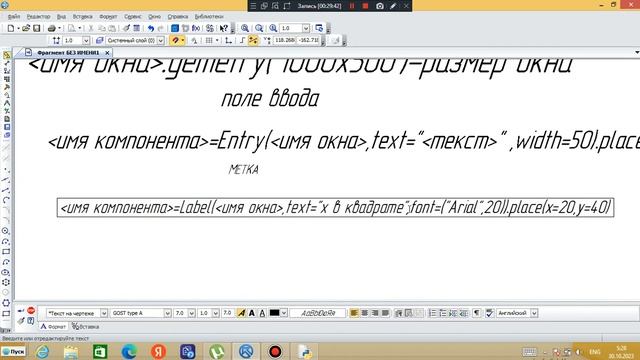Toggle bold text formatting
The height and width of the screenshot is (360, 640).
[x=252, y=313]
